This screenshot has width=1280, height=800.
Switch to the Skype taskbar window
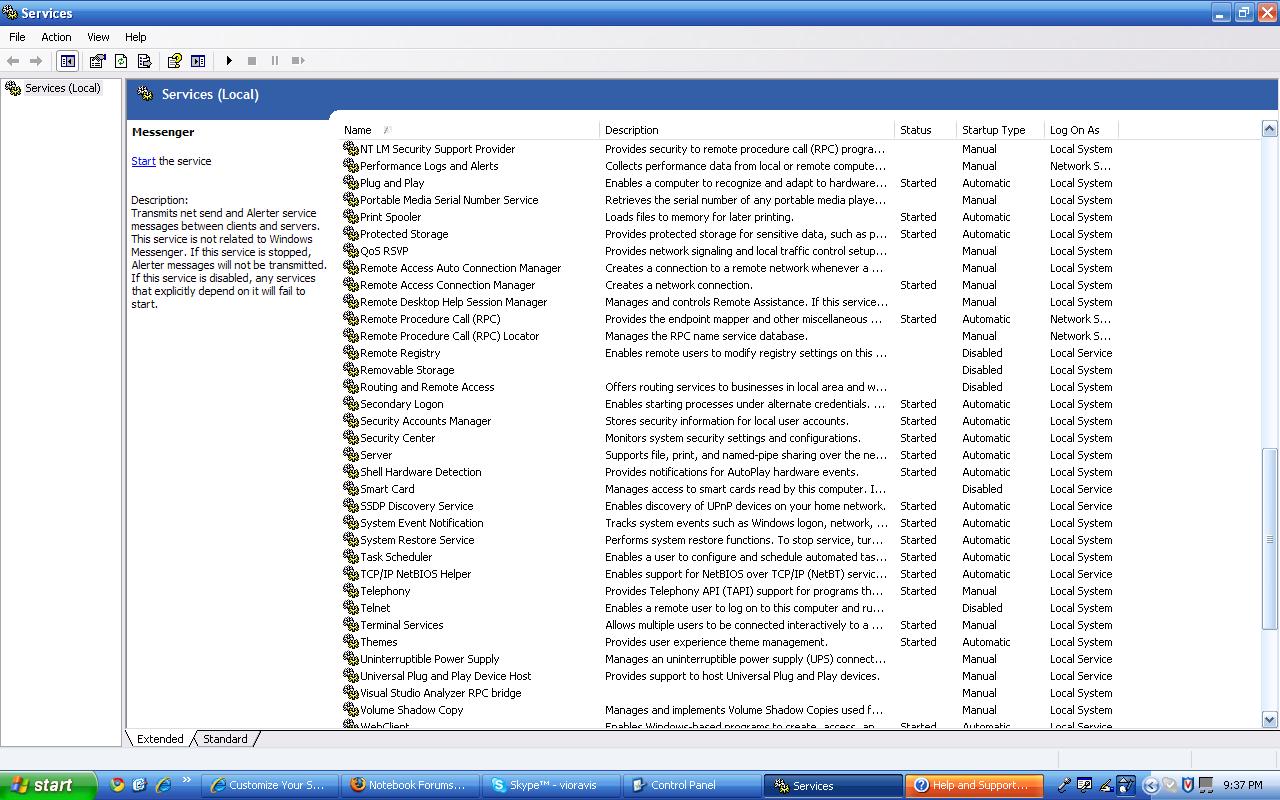pyautogui.click(x=551, y=786)
